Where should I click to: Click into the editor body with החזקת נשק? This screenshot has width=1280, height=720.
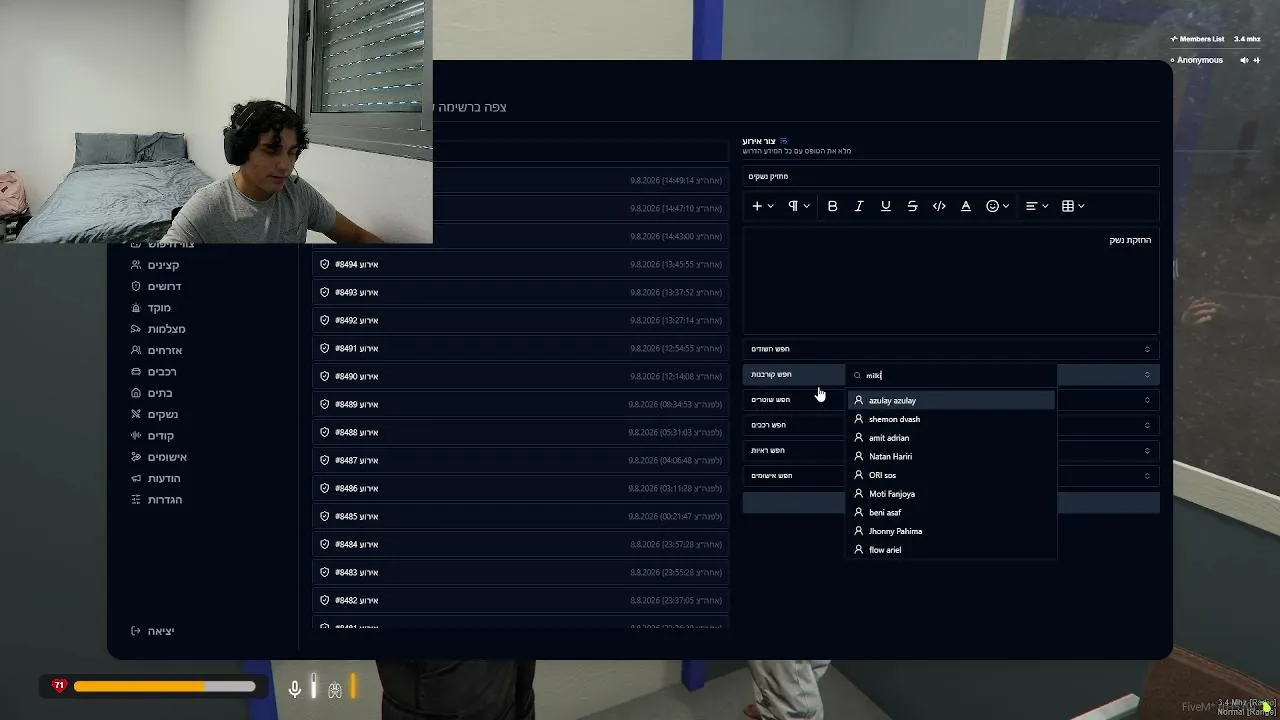pyautogui.click(x=951, y=280)
